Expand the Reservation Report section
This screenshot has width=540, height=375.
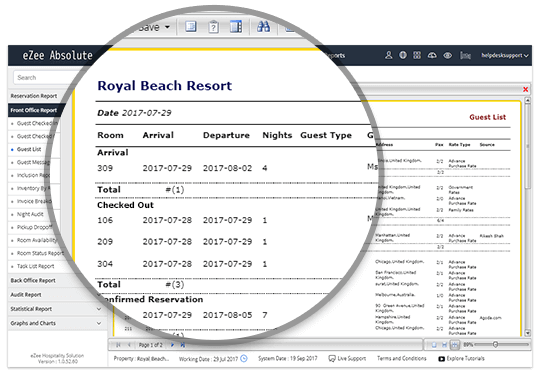(x=34, y=96)
